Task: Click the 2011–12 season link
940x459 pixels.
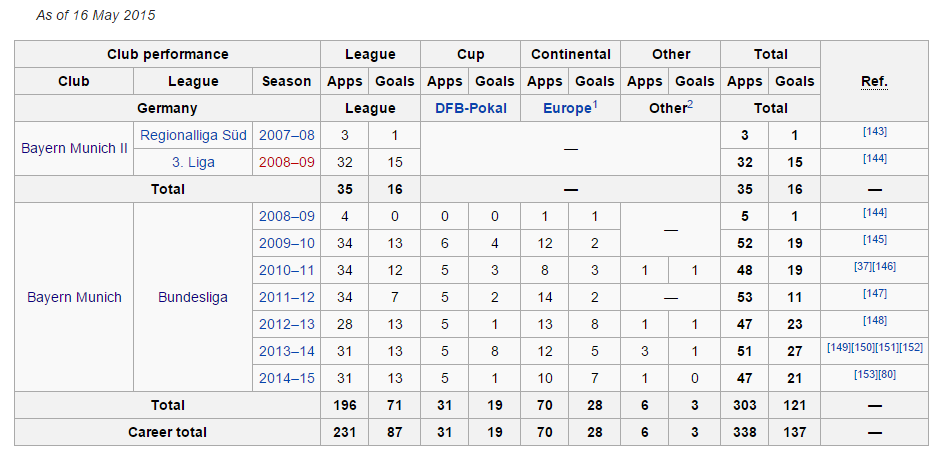Action: click(286, 297)
